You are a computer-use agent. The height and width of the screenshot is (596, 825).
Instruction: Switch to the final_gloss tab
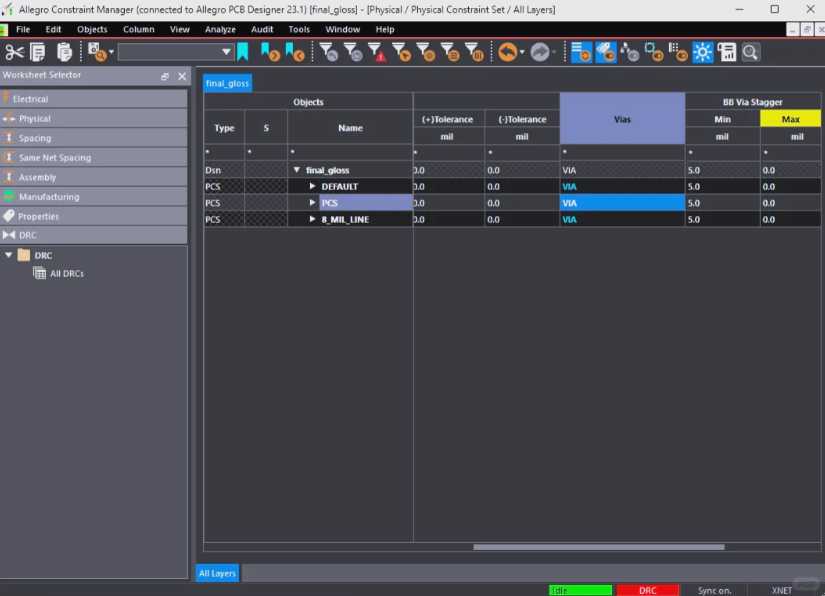point(227,83)
